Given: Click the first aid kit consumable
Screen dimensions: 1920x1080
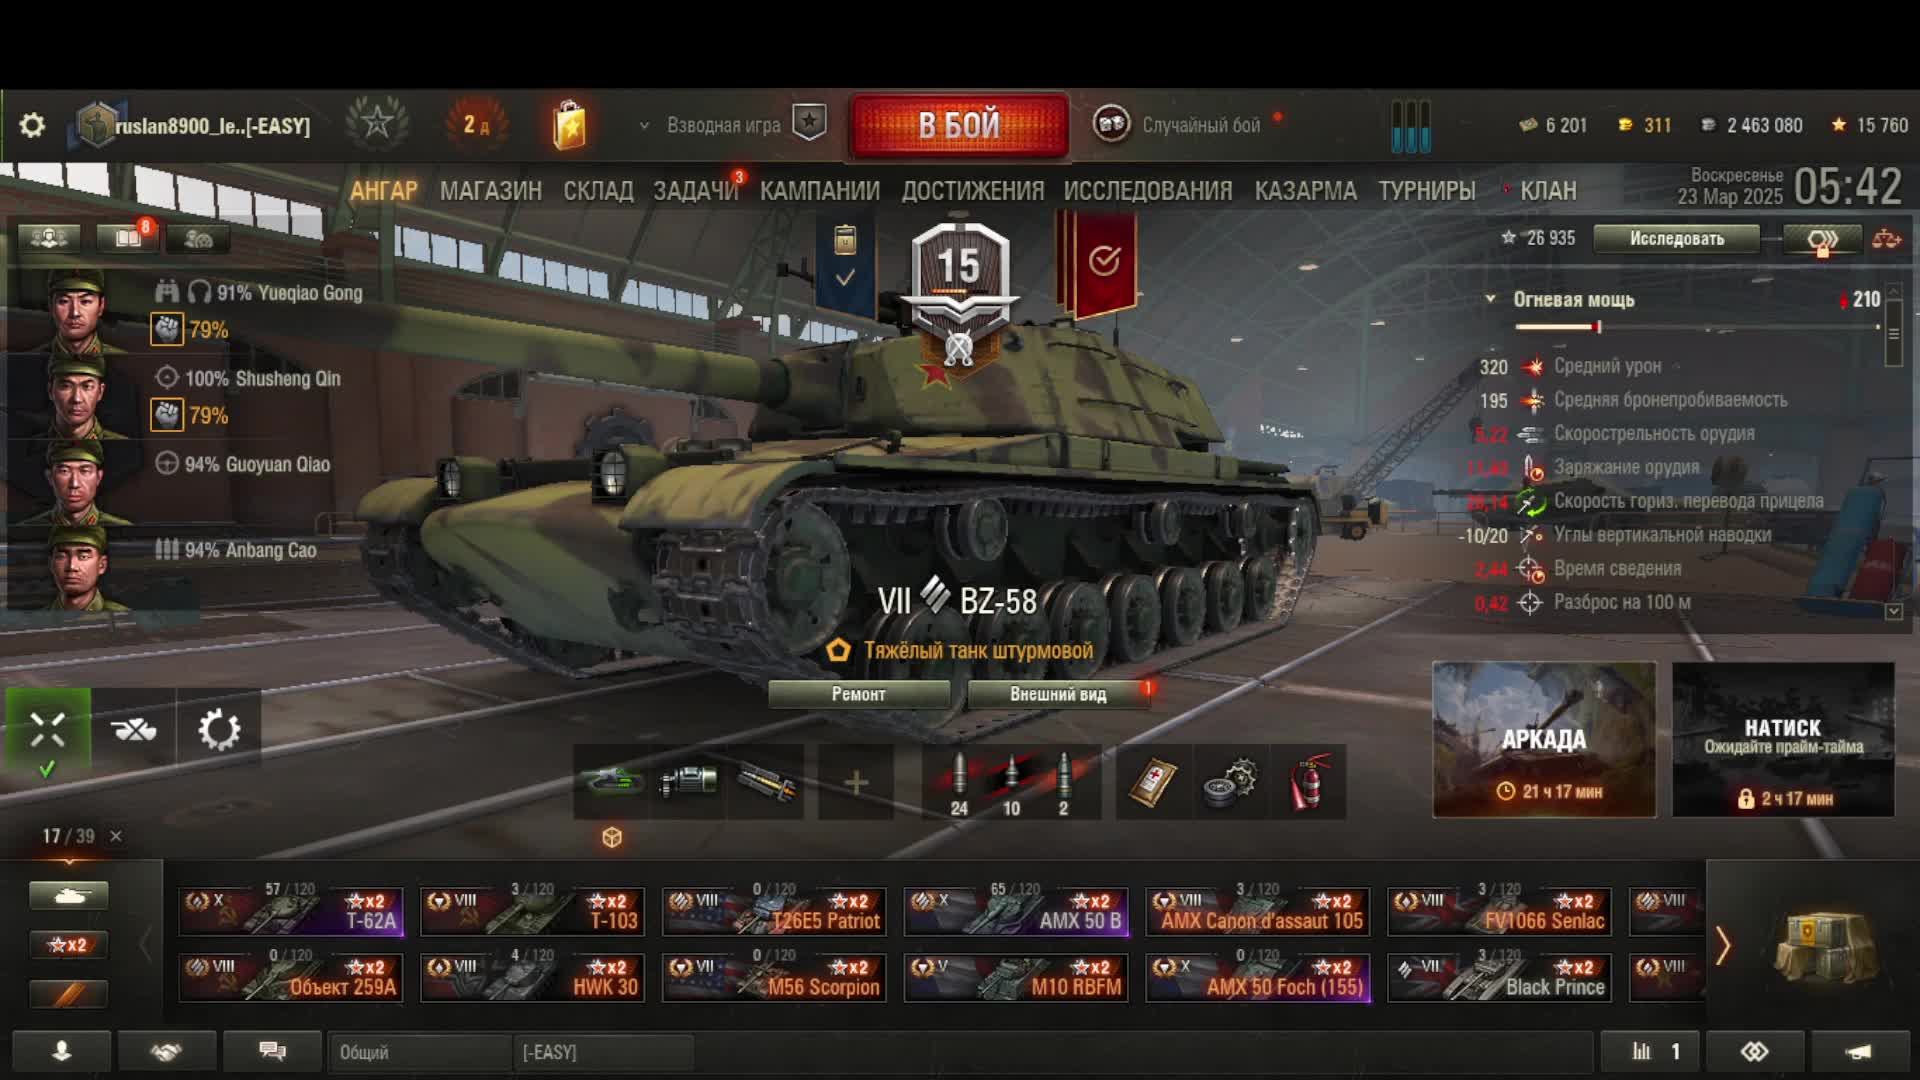Looking at the screenshot, I should [1154, 782].
